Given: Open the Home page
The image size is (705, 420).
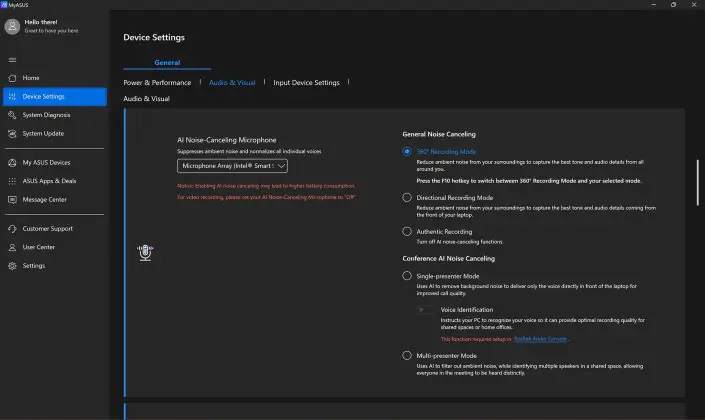Looking at the screenshot, I should click(x=55, y=78).
